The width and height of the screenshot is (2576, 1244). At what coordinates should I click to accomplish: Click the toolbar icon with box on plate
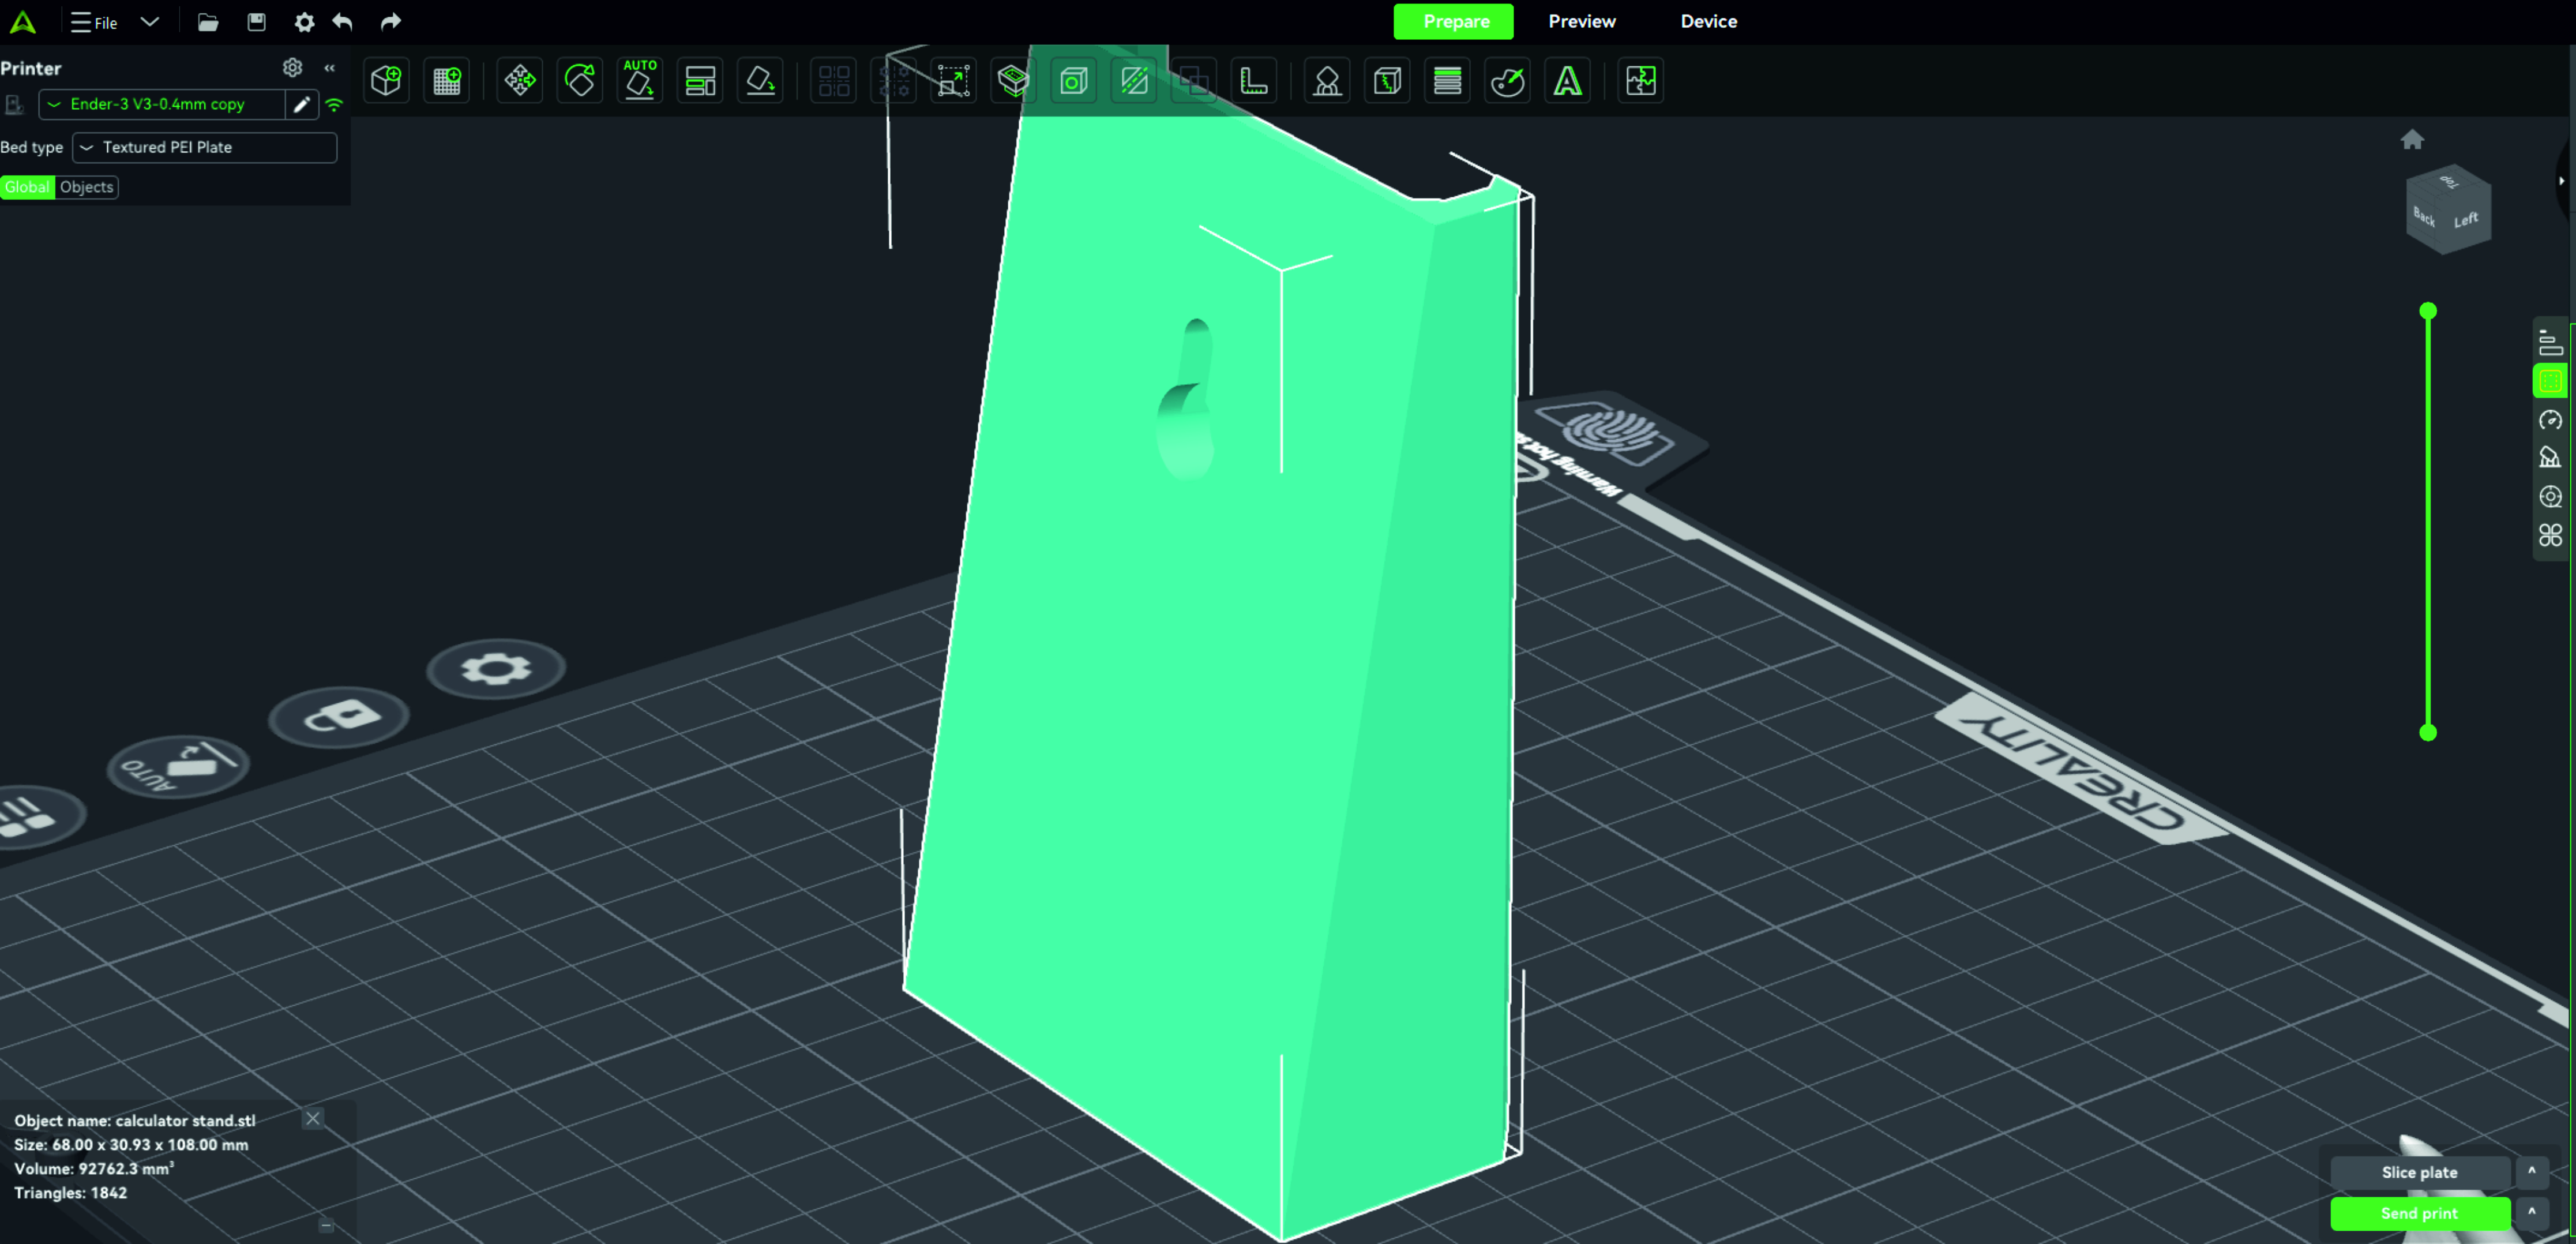point(1013,80)
